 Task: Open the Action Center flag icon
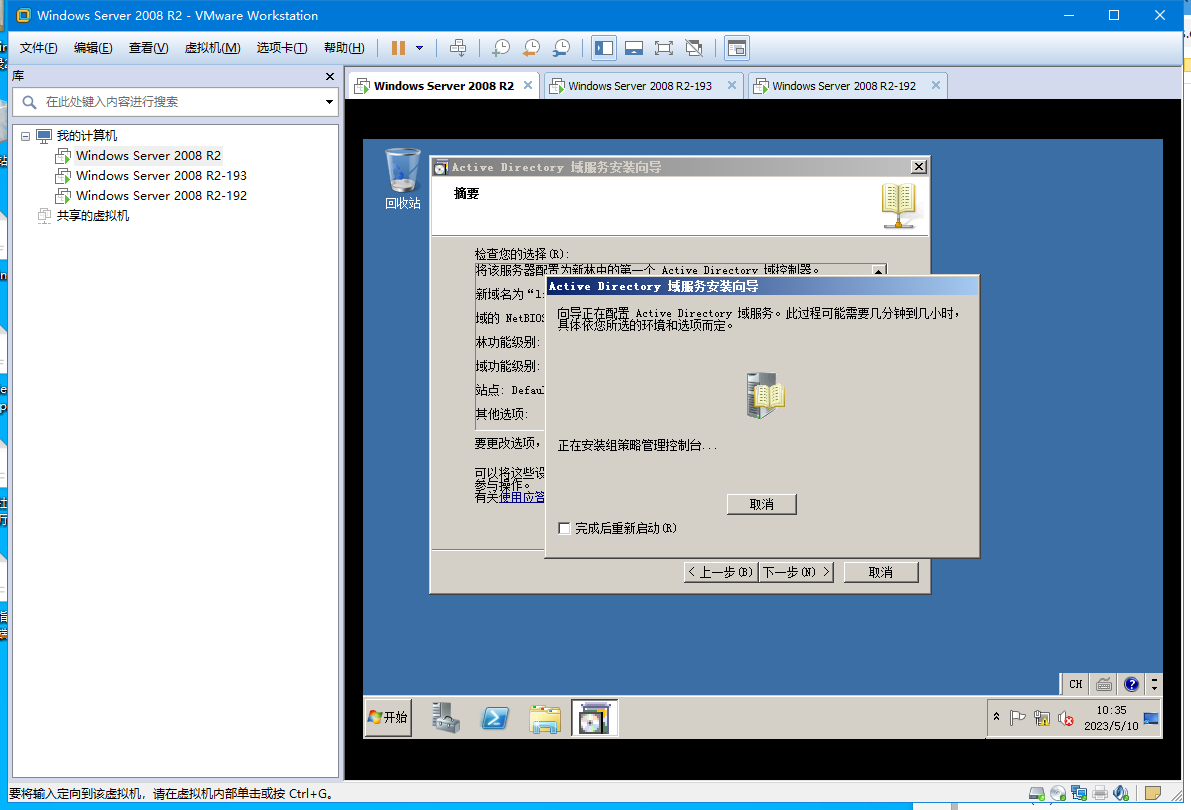pos(1018,717)
